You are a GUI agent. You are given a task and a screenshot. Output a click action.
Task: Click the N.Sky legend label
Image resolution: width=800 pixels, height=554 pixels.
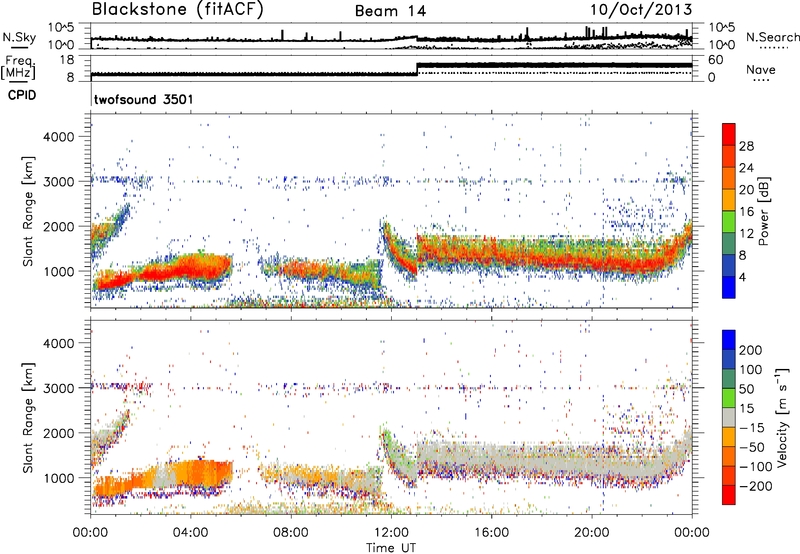tap(19, 37)
